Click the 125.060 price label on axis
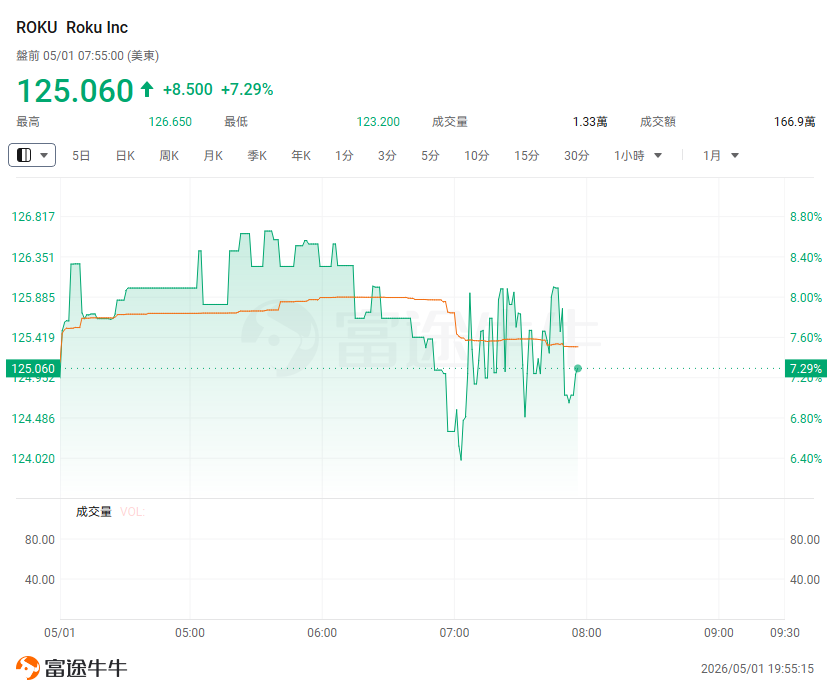The width and height of the screenshot is (830, 695). 33,368
